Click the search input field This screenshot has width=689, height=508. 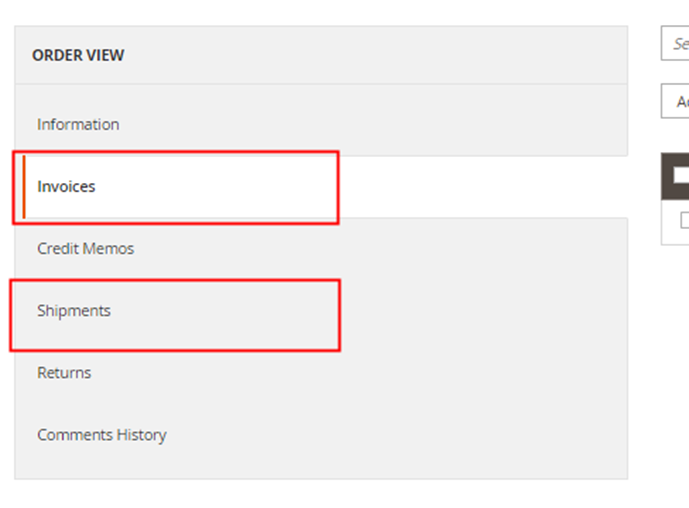tap(677, 44)
